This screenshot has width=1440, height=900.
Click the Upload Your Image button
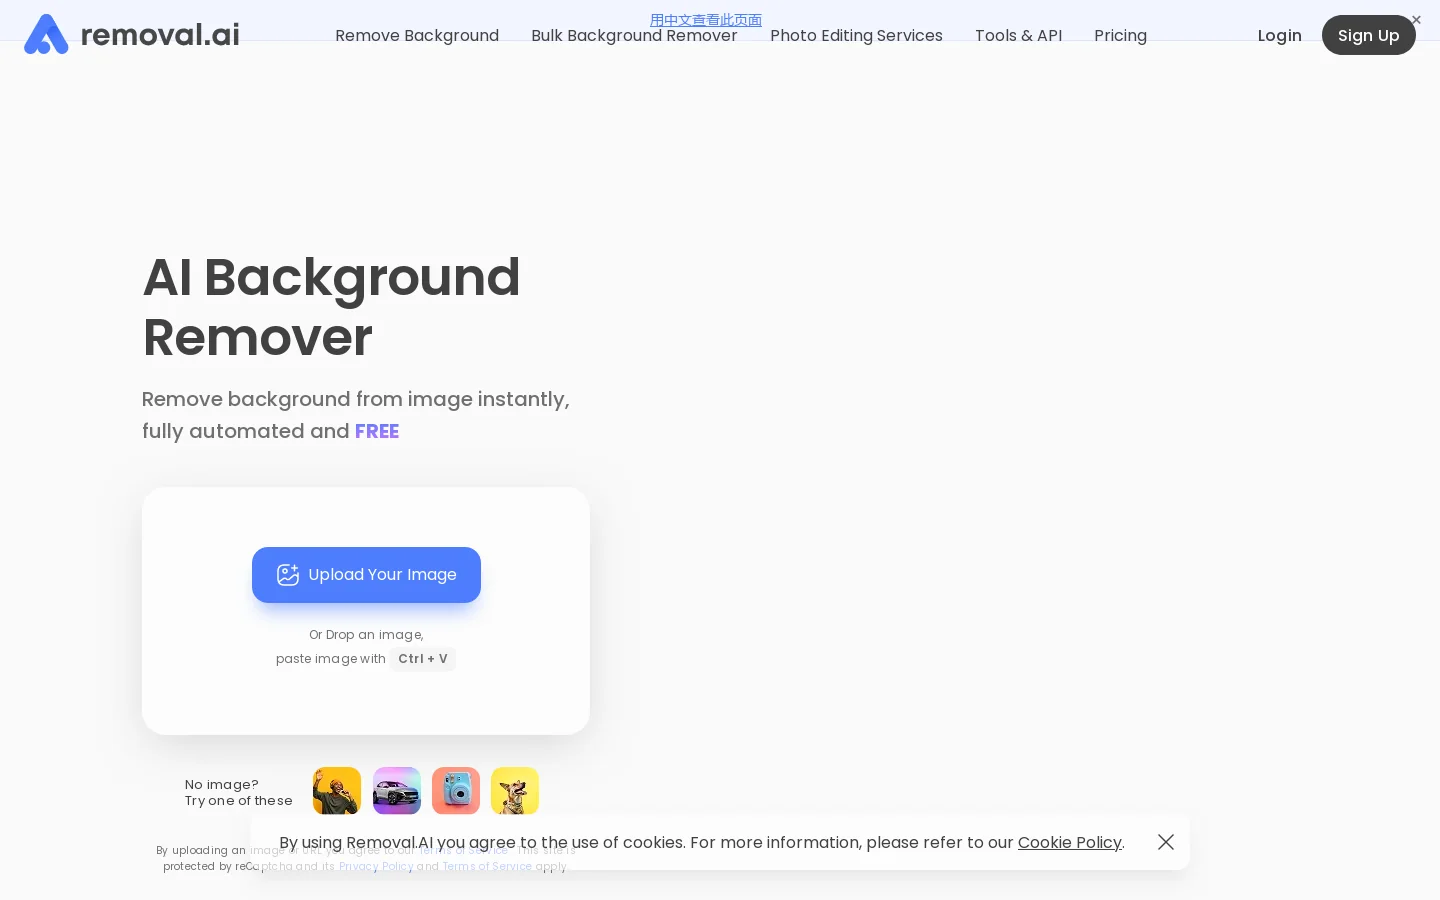click(x=366, y=575)
